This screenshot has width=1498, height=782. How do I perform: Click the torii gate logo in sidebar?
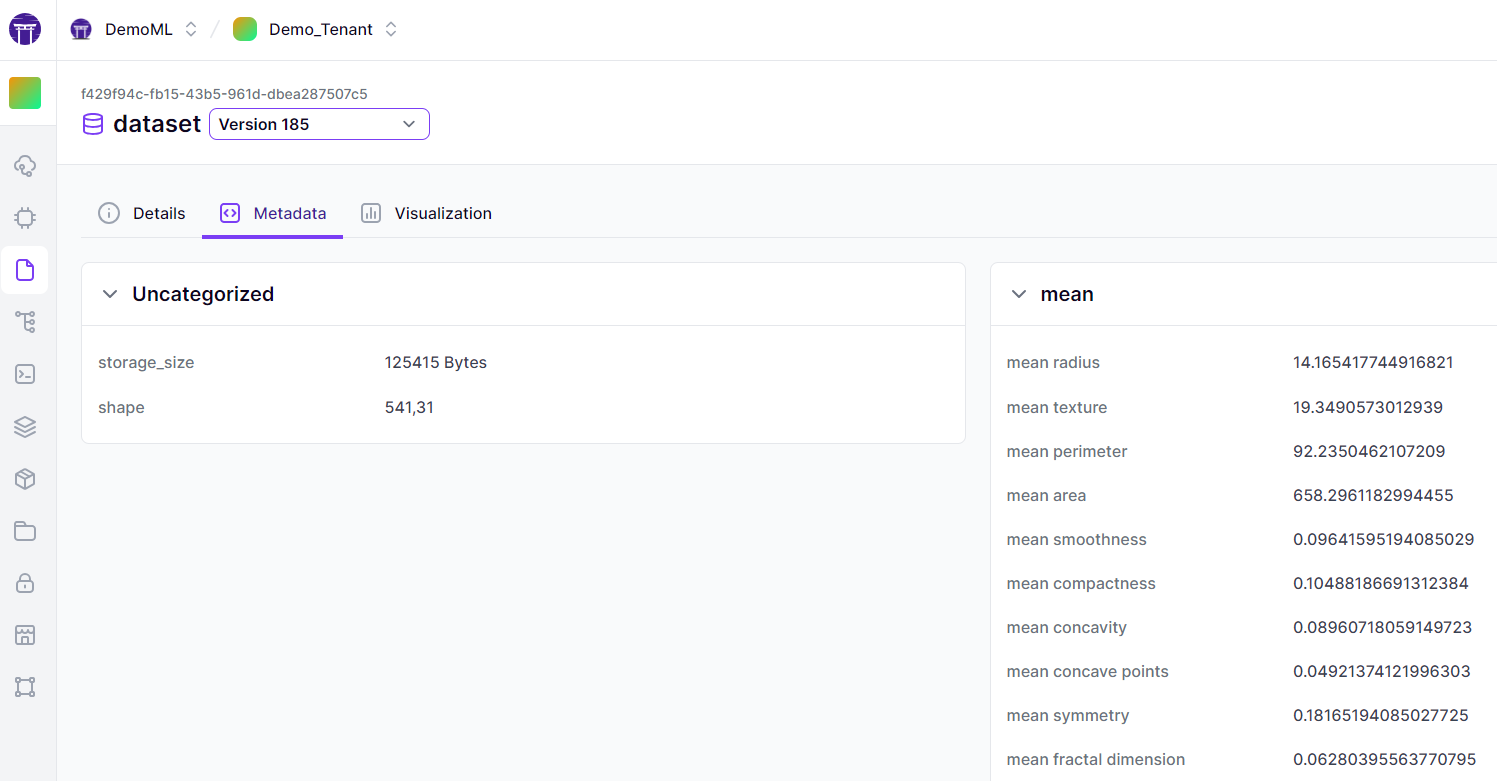pyautogui.click(x=25, y=30)
